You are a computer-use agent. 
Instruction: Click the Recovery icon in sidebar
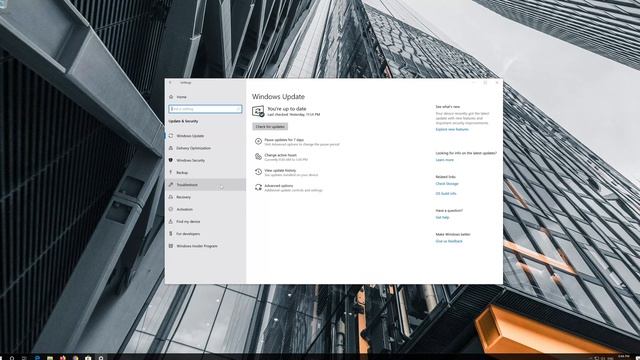coord(171,197)
